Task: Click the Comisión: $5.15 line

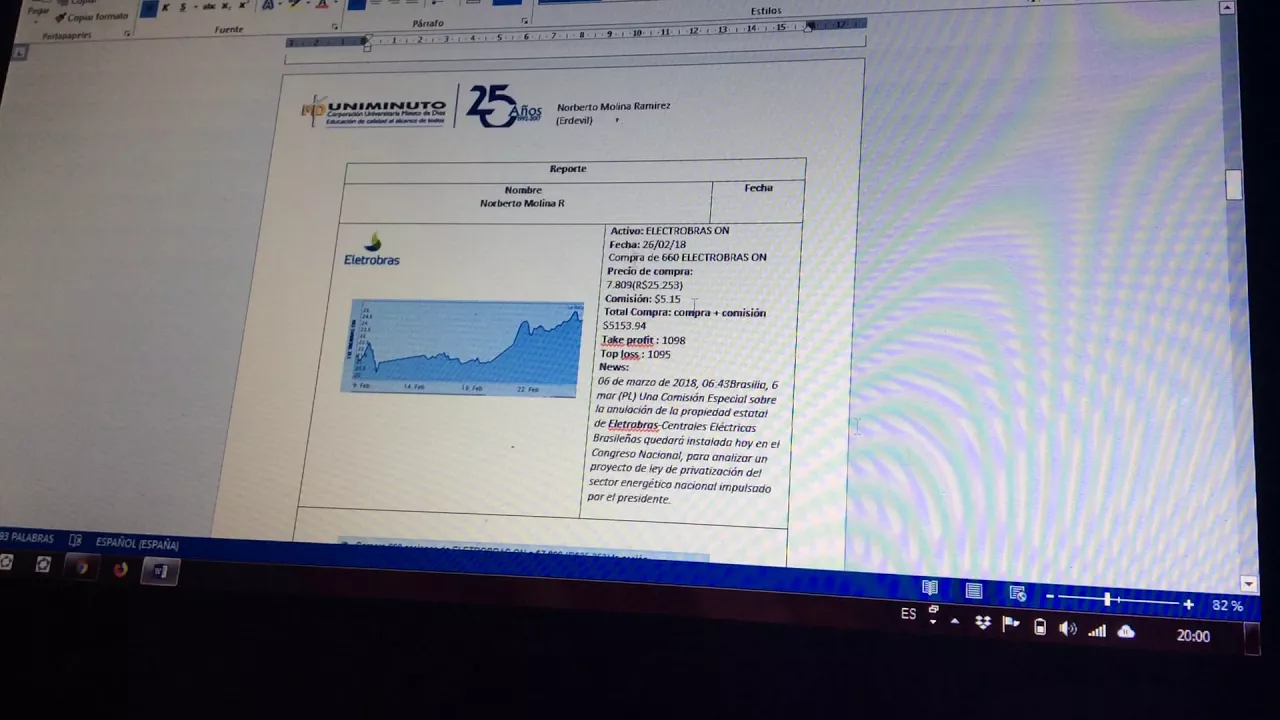Action: [643, 298]
